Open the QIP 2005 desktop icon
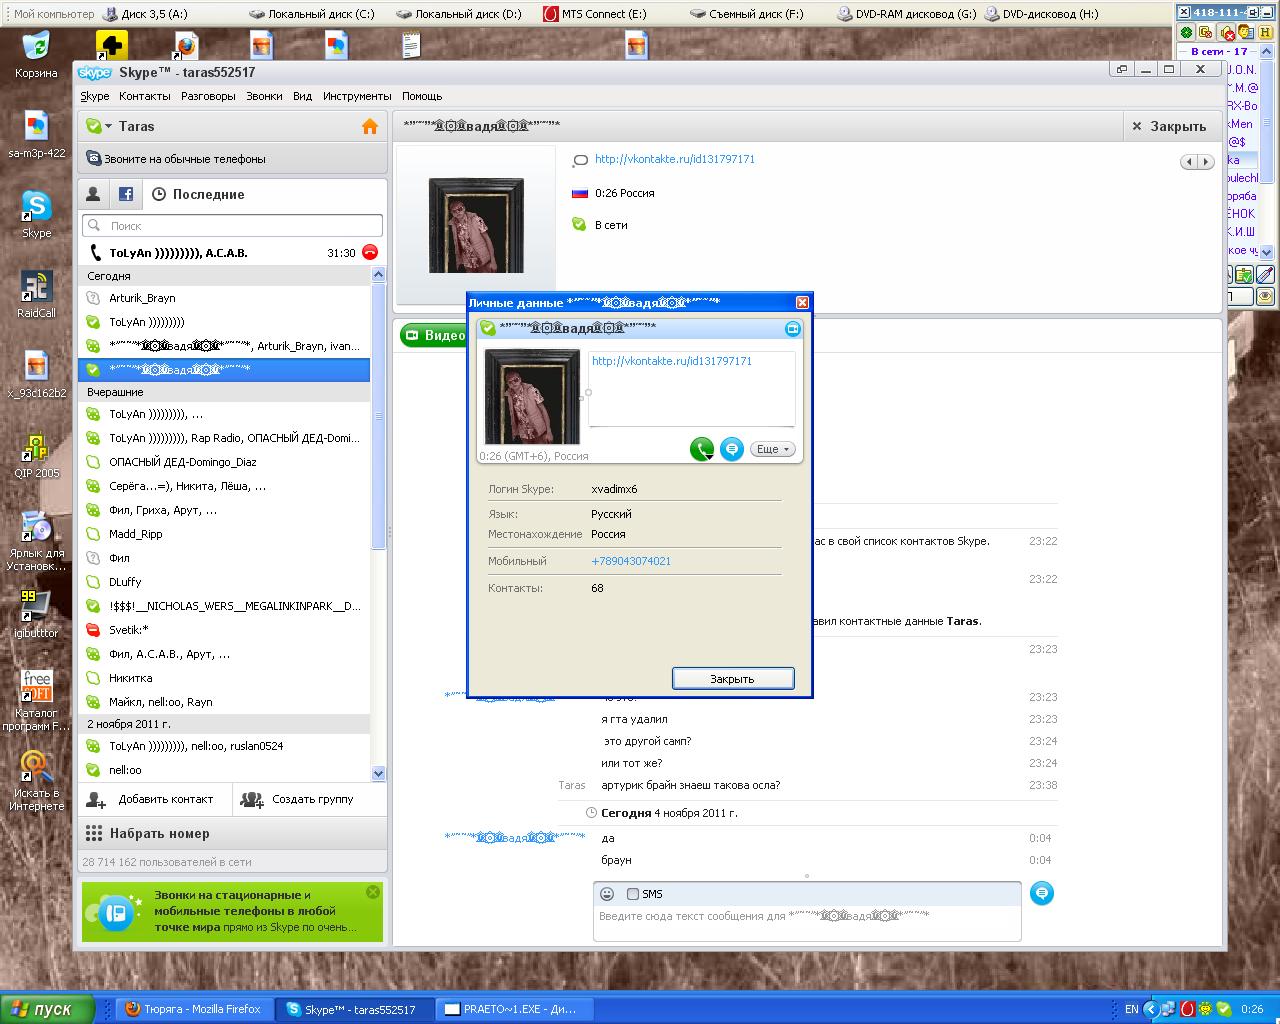This screenshot has width=1280, height=1024. point(36,454)
